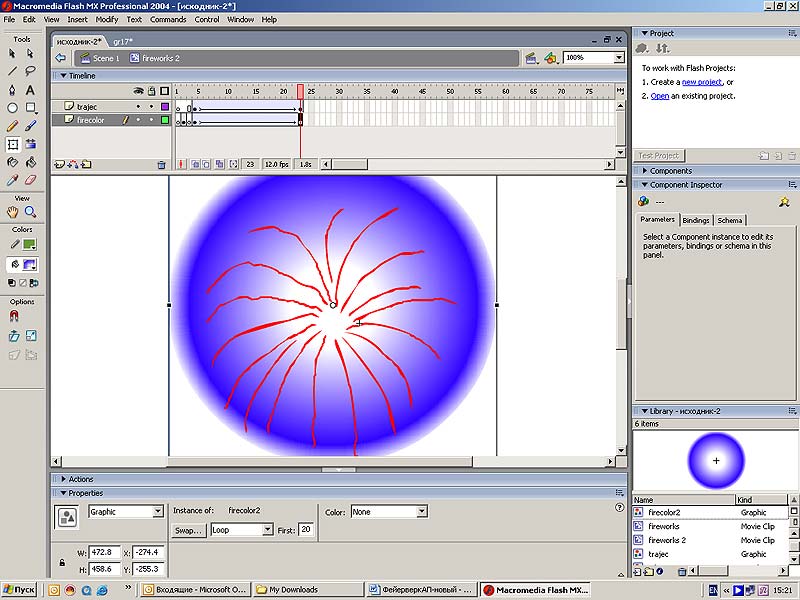Screen dimensions: 800x600
Task: Expand the Actions panel
Action: [x=80, y=479]
